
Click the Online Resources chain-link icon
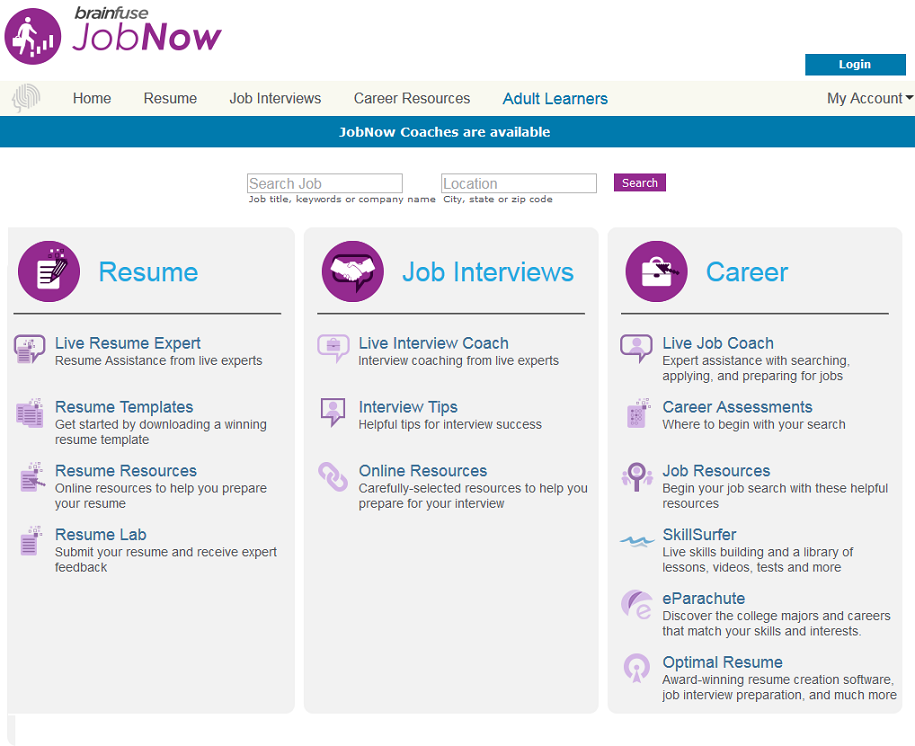[x=333, y=476]
